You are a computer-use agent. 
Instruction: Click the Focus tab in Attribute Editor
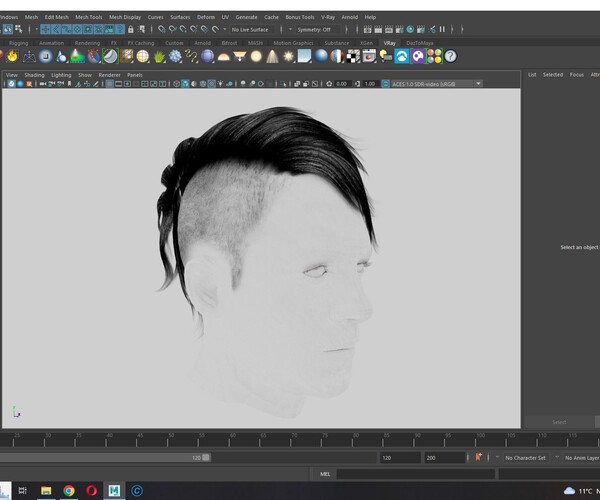coord(577,75)
